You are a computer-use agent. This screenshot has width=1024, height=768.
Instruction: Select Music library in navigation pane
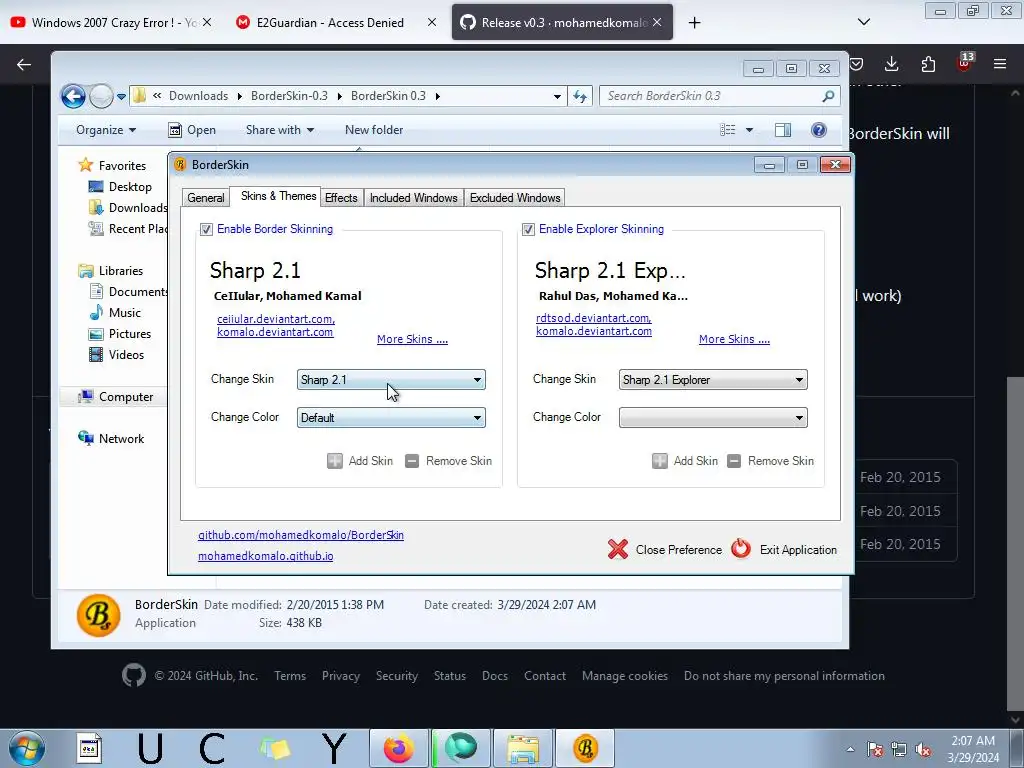[115, 313]
